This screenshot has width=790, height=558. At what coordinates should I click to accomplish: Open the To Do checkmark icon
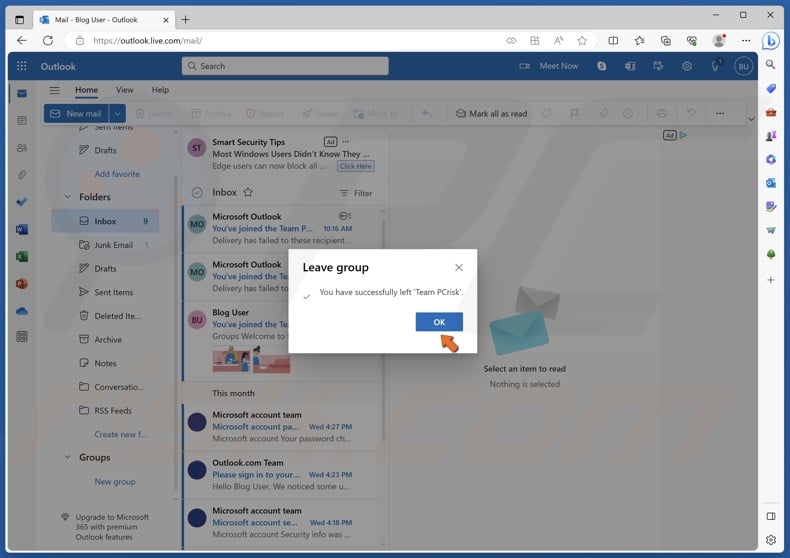(22, 202)
